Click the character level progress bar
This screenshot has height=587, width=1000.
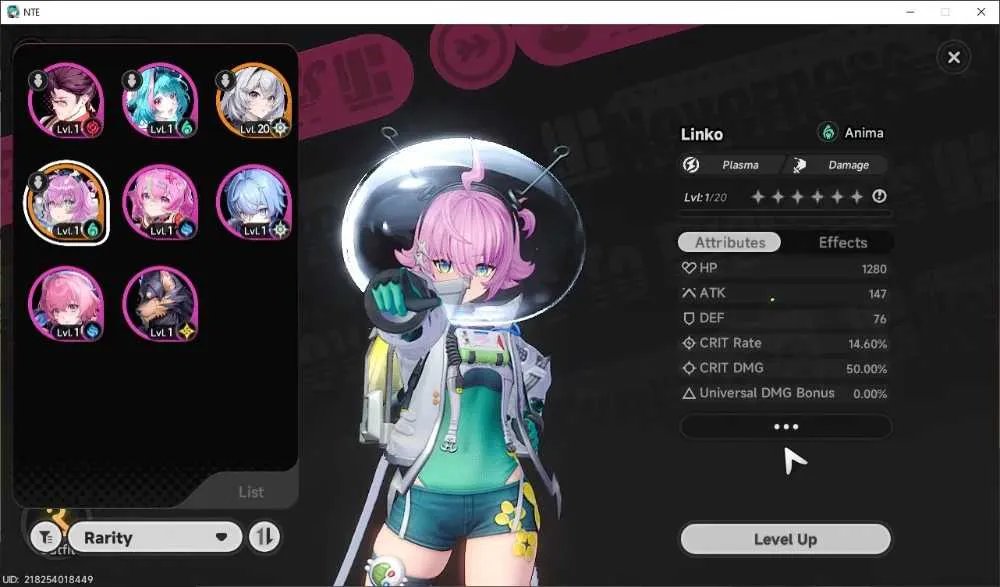pos(786,214)
